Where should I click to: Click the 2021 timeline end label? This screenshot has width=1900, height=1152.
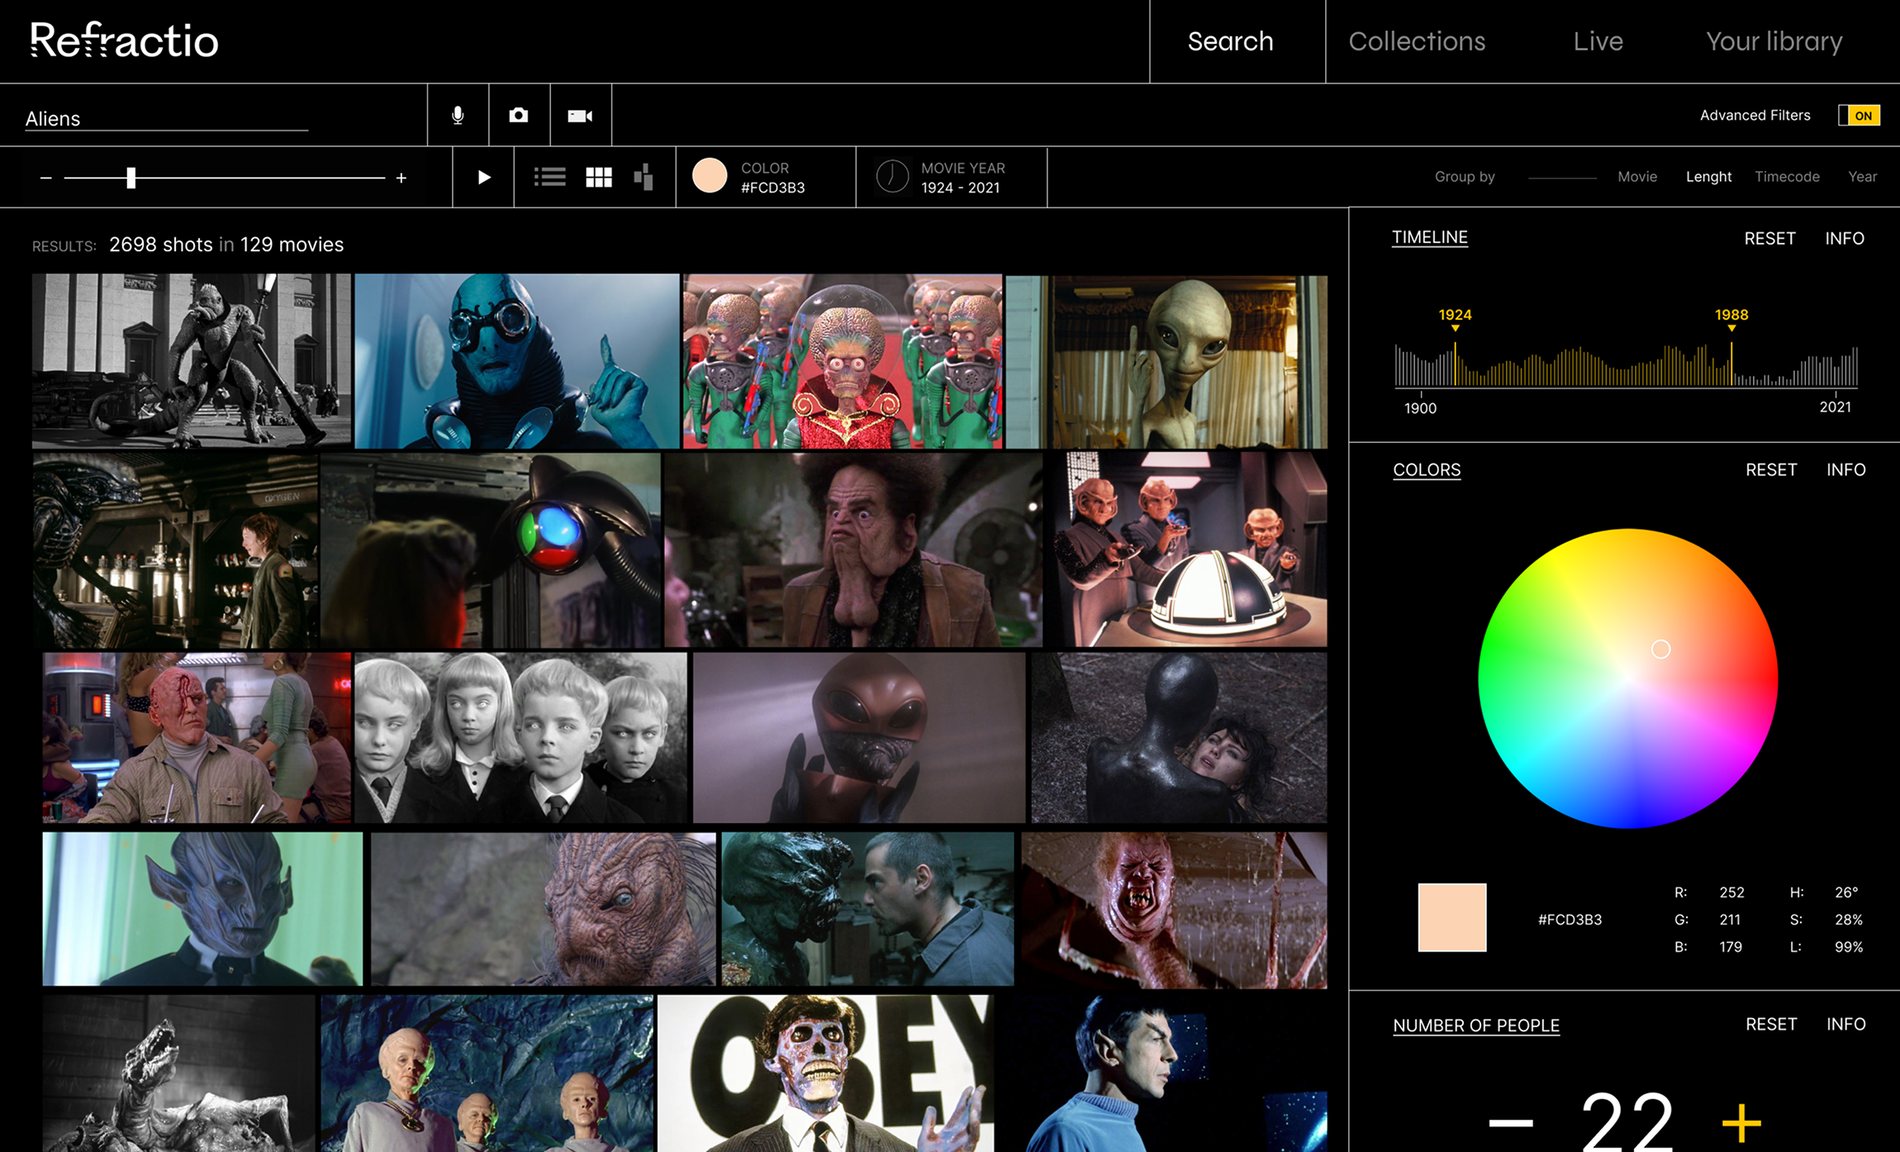1835,407
